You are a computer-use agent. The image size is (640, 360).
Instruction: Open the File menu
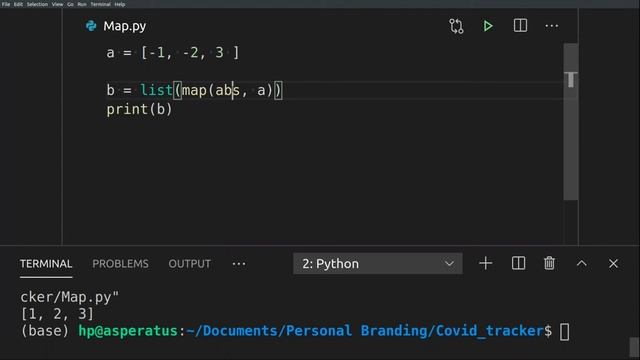coord(6,4)
